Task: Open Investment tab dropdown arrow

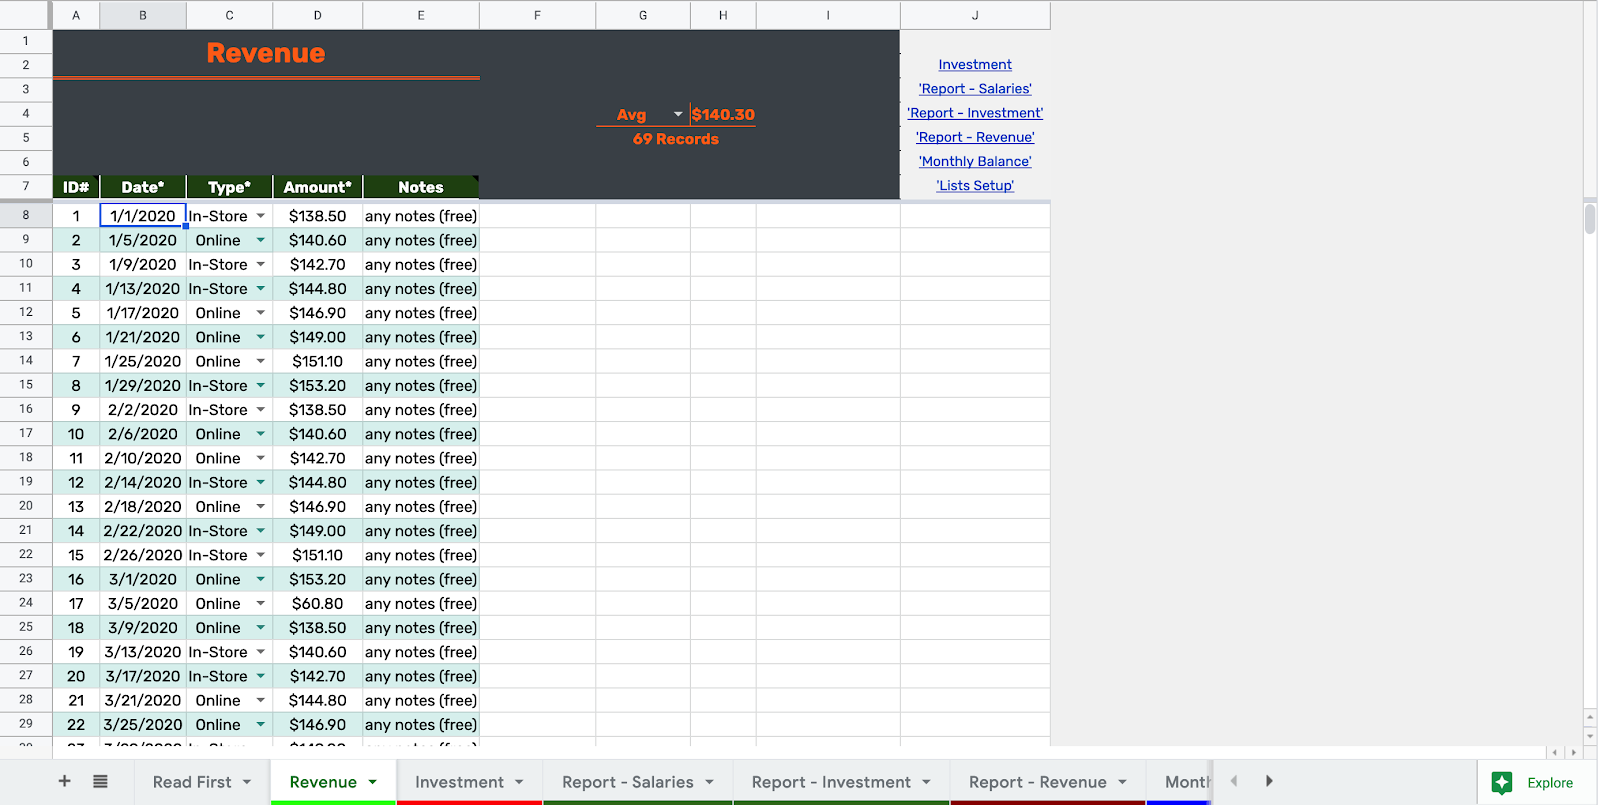Action: (520, 782)
